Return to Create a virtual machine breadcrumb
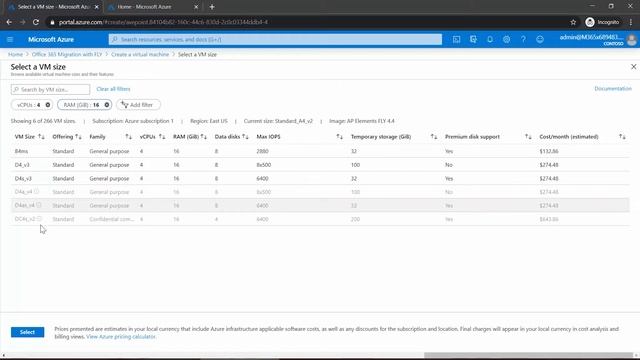 pos(140,54)
